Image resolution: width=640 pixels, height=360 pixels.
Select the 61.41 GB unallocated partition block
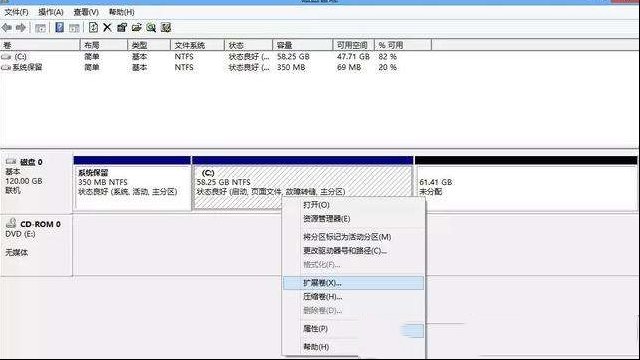tap(526, 183)
